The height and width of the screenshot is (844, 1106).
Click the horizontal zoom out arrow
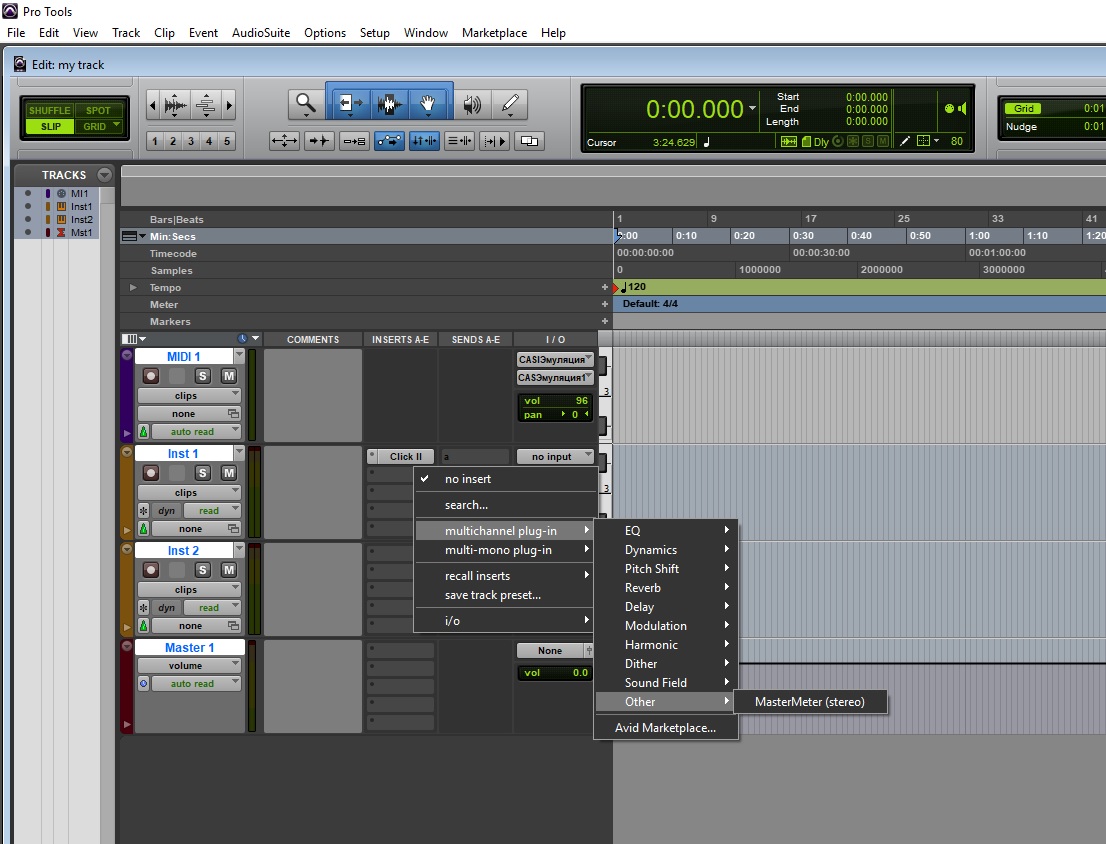tap(152, 106)
